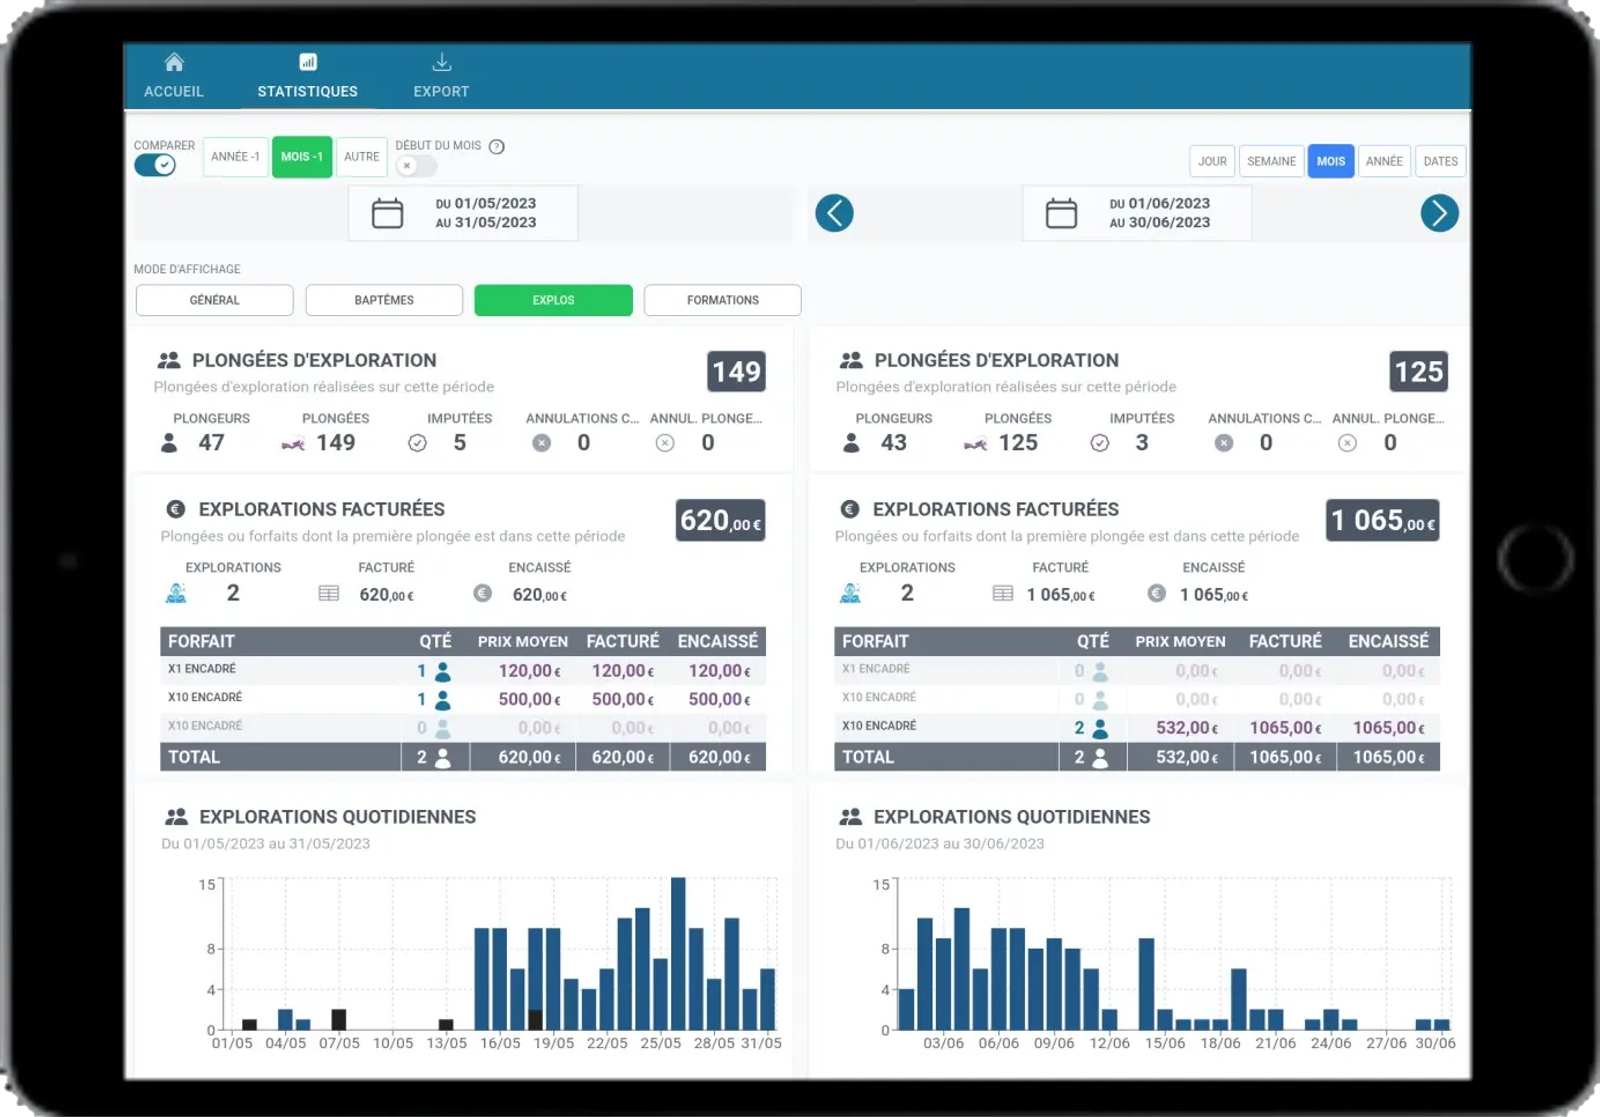Click diver icon beside Plongées 149
Screen dimensions: 1600x1117
tap(292, 444)
